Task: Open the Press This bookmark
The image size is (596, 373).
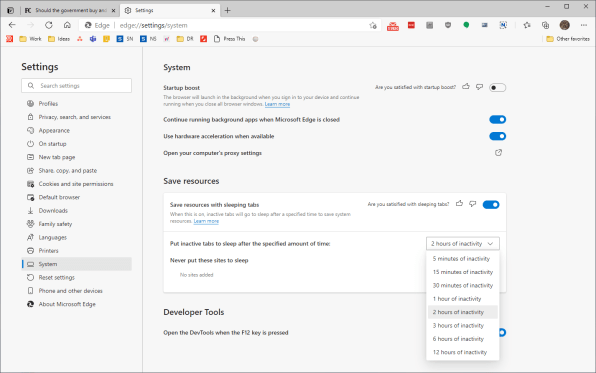Action: (229, 39)
